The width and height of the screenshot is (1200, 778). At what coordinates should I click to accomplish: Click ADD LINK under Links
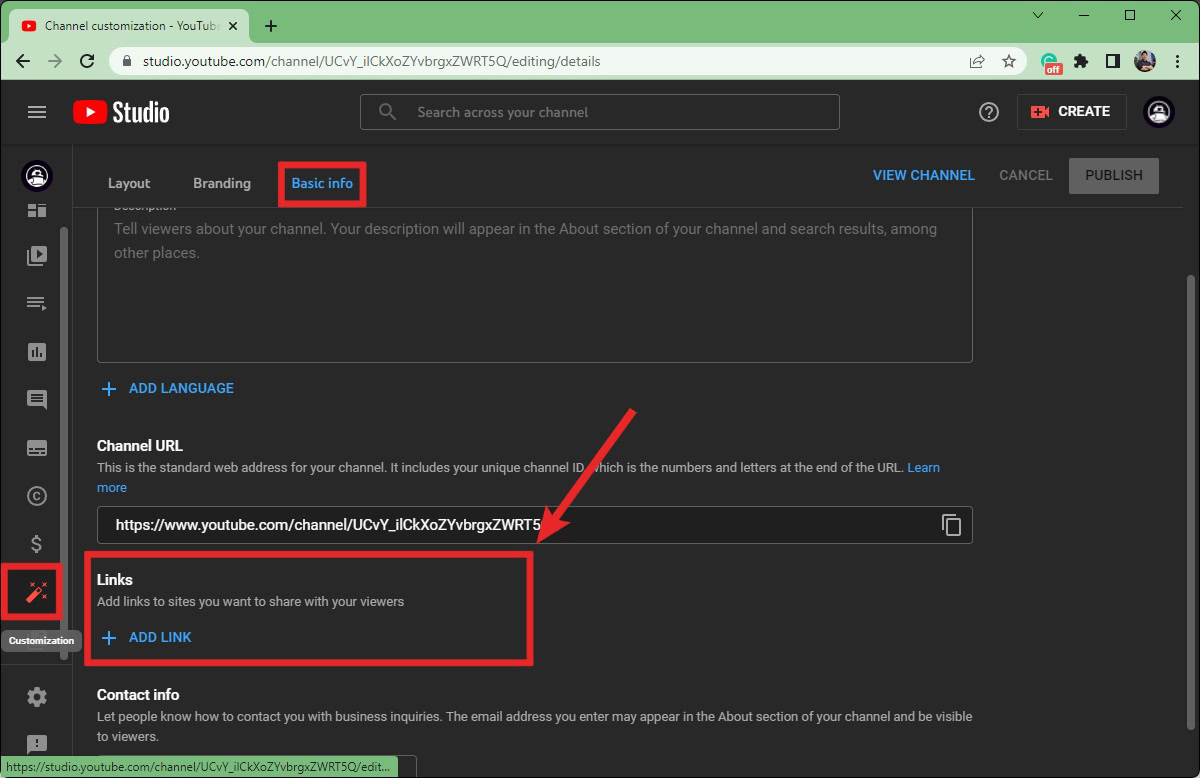coord(148,638)
